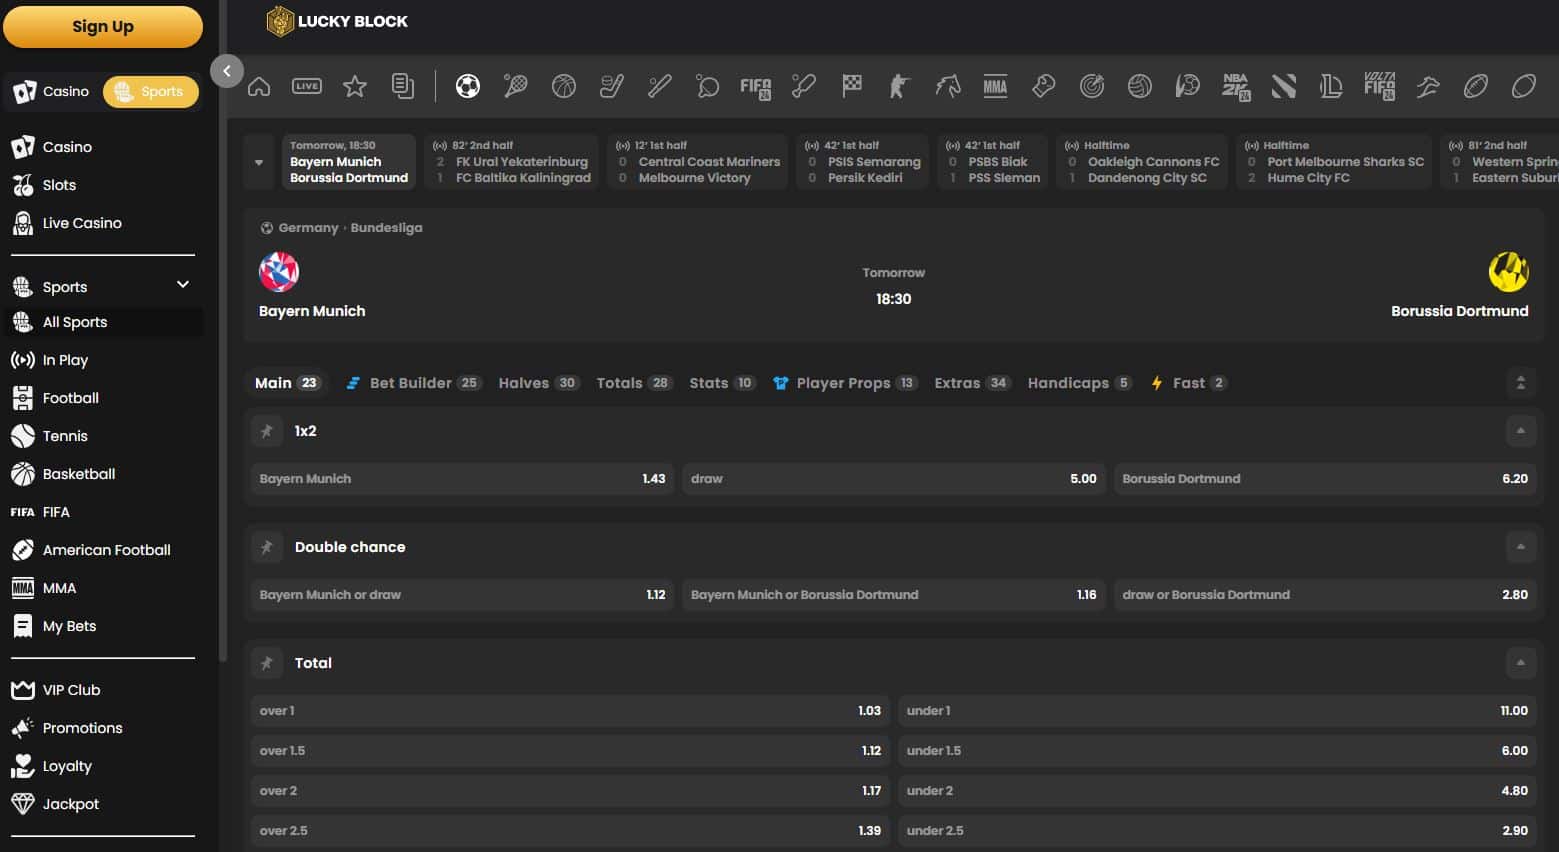Screen dimensions: 1559x852
Task: Bet on Borussia Dortmund at 6.20
Action: (x=1325, y=479)
